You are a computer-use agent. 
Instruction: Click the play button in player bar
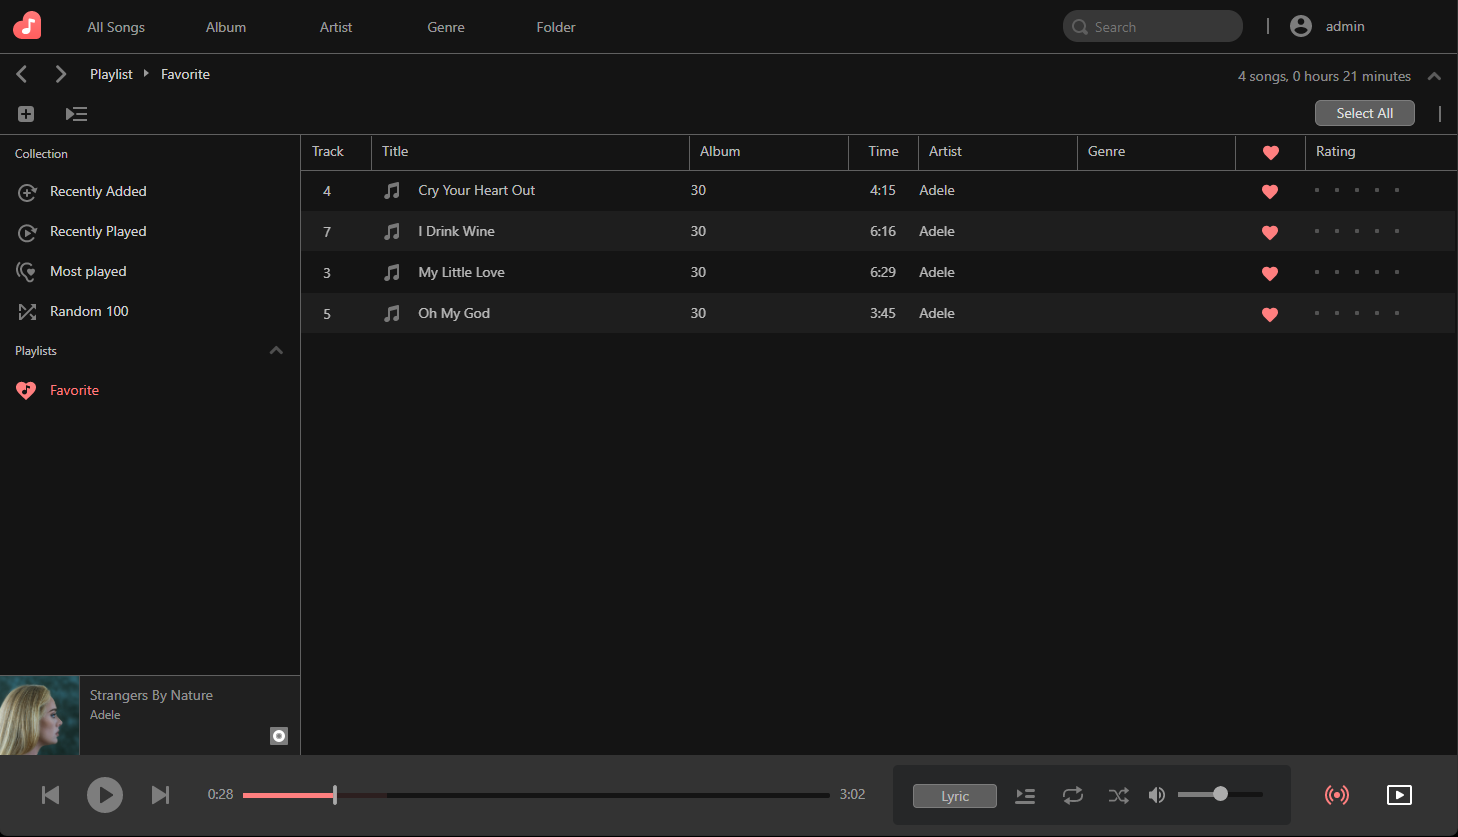(x=105, y=795)
